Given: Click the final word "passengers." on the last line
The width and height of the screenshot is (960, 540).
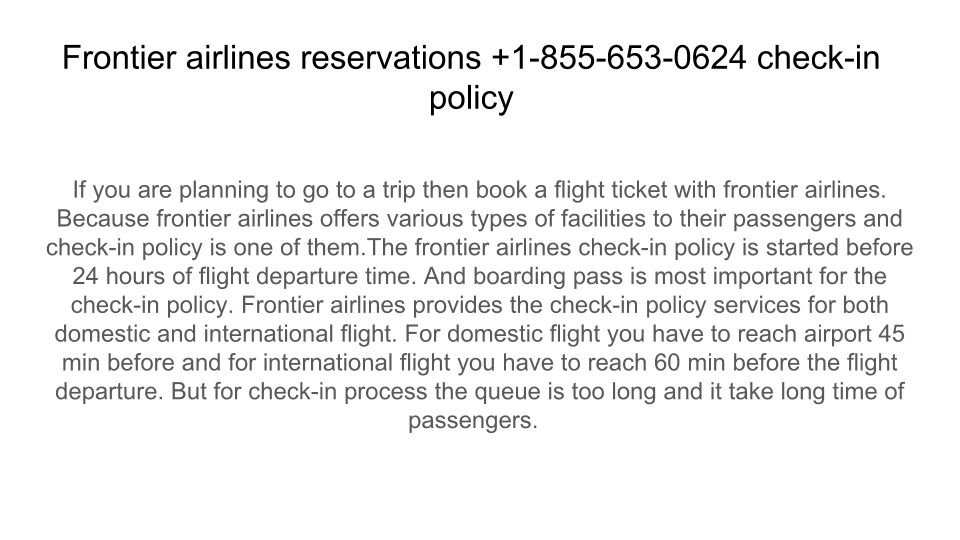Looking at the screenshot, I should [473, 421].
